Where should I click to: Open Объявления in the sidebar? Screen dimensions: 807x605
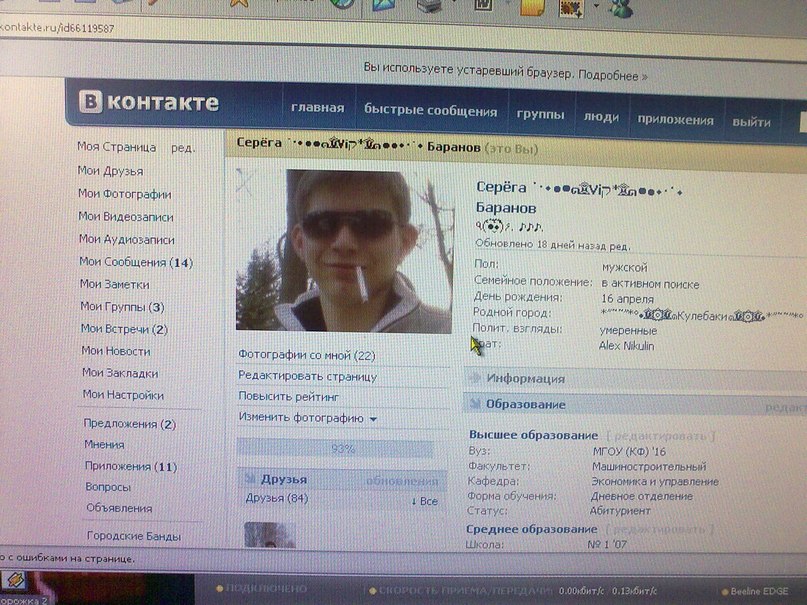tap(119, 508)
